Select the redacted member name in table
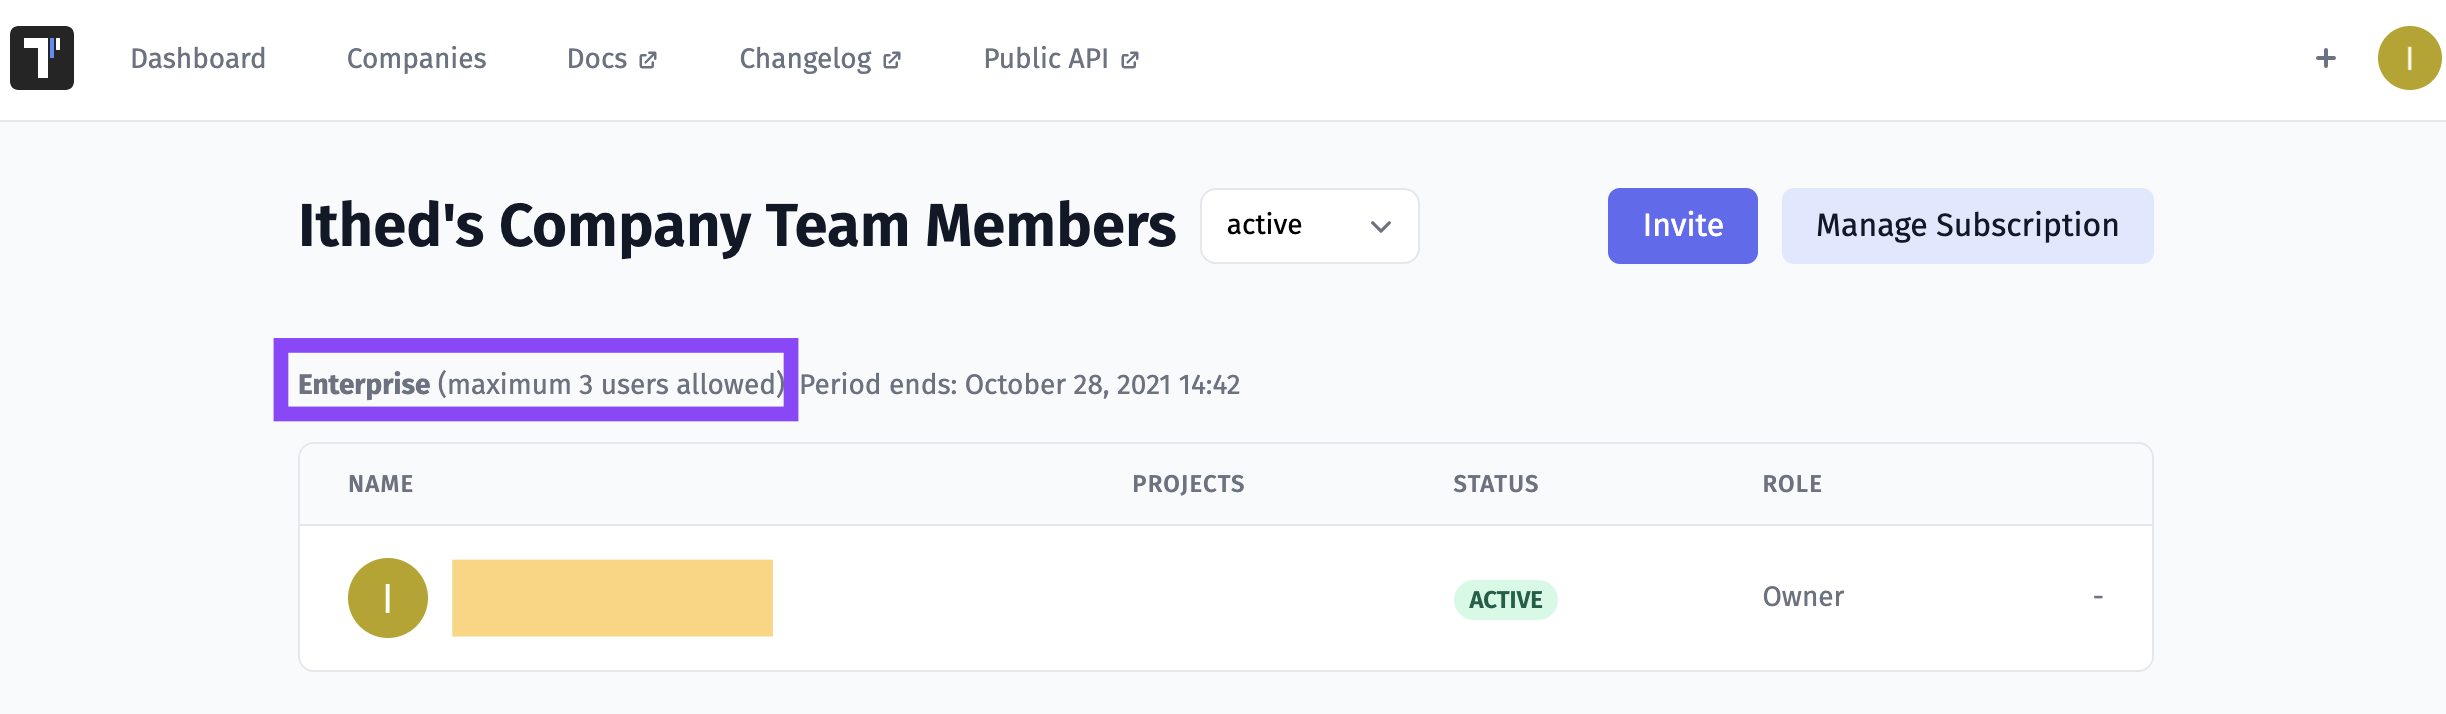This screenshot has width=2446, height=714. [x=612, y=598]
